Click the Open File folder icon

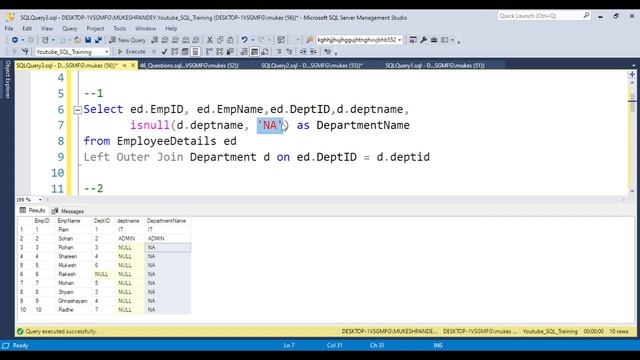(77, 40)
